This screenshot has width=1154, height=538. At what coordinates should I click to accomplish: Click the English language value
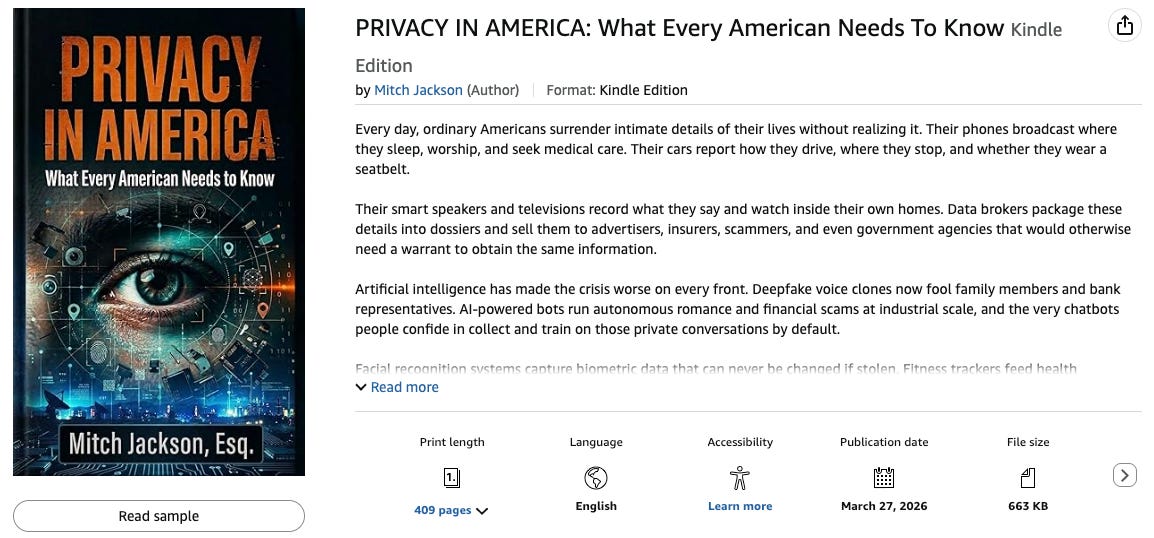pyautogui.click(x=596, y=506)
